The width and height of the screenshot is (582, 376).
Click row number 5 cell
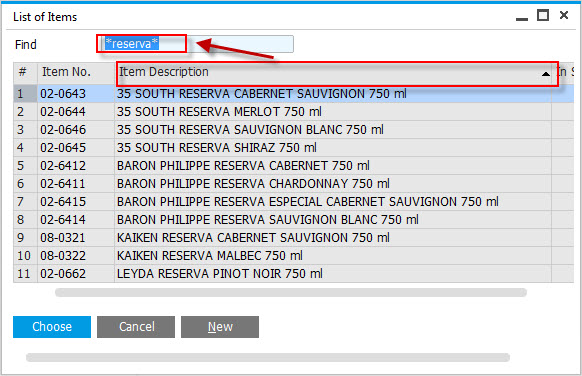point(25,166)
